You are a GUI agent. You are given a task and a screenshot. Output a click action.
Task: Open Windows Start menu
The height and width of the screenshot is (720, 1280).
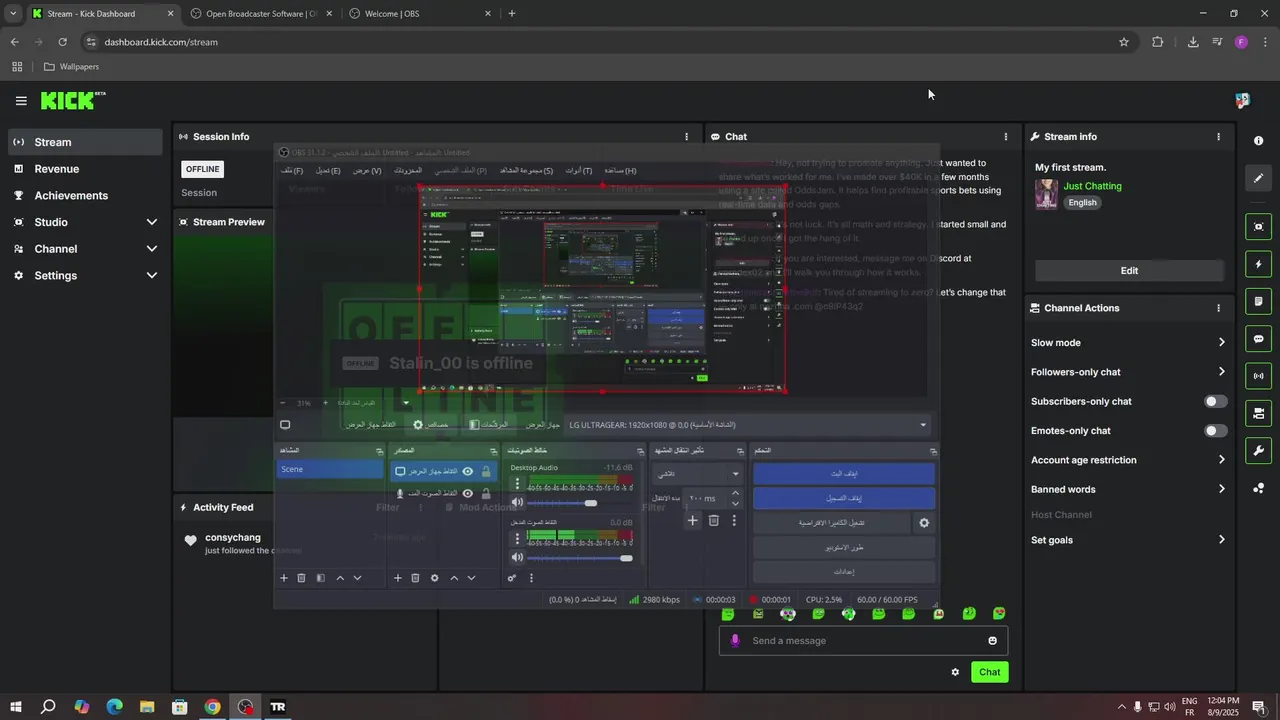pyautogui.click(x=16, y=707)
